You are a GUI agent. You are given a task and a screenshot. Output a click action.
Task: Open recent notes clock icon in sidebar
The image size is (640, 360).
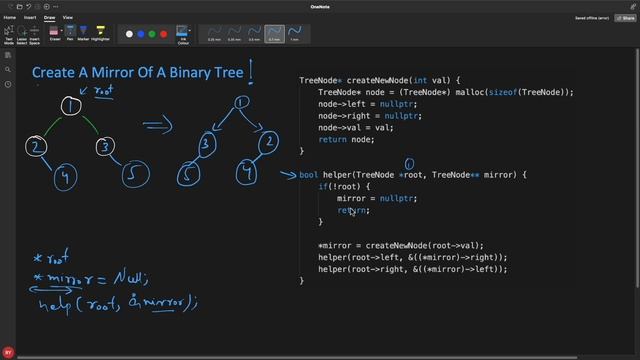point(8,84)
